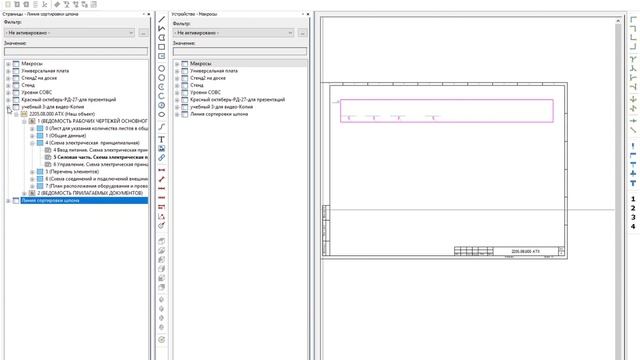Image resolution: width=640 pixels, height=360 pixels.
Task: Click number 1 icon in right toolbar
Action: [x=633, y=199]
